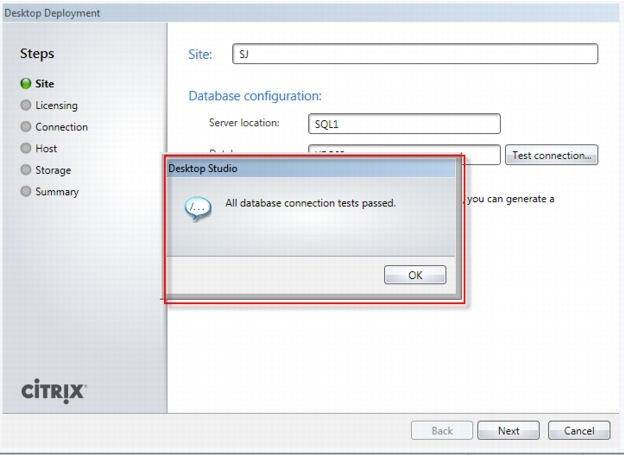The image size is (624, 455).
Task: Click the Desktop Studio dialog title
Action: 203,168
